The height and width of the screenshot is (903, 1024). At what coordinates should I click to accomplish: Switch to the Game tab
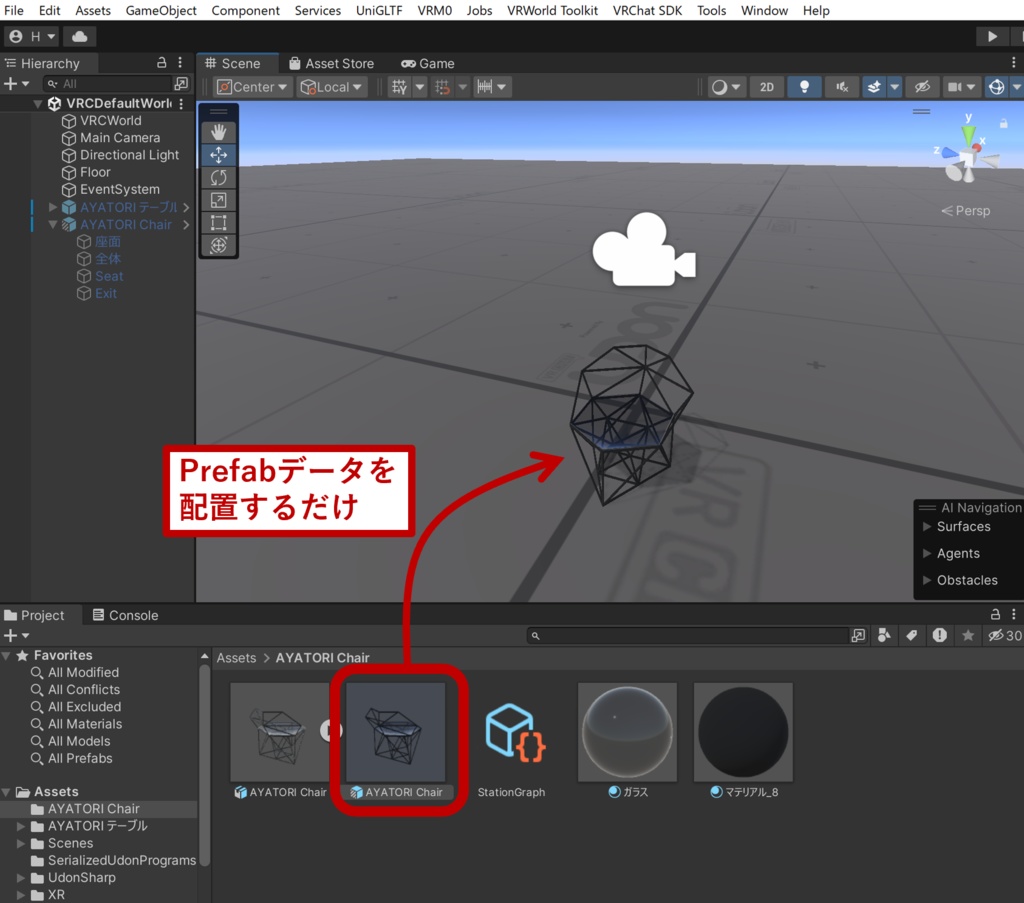(428, 63)
